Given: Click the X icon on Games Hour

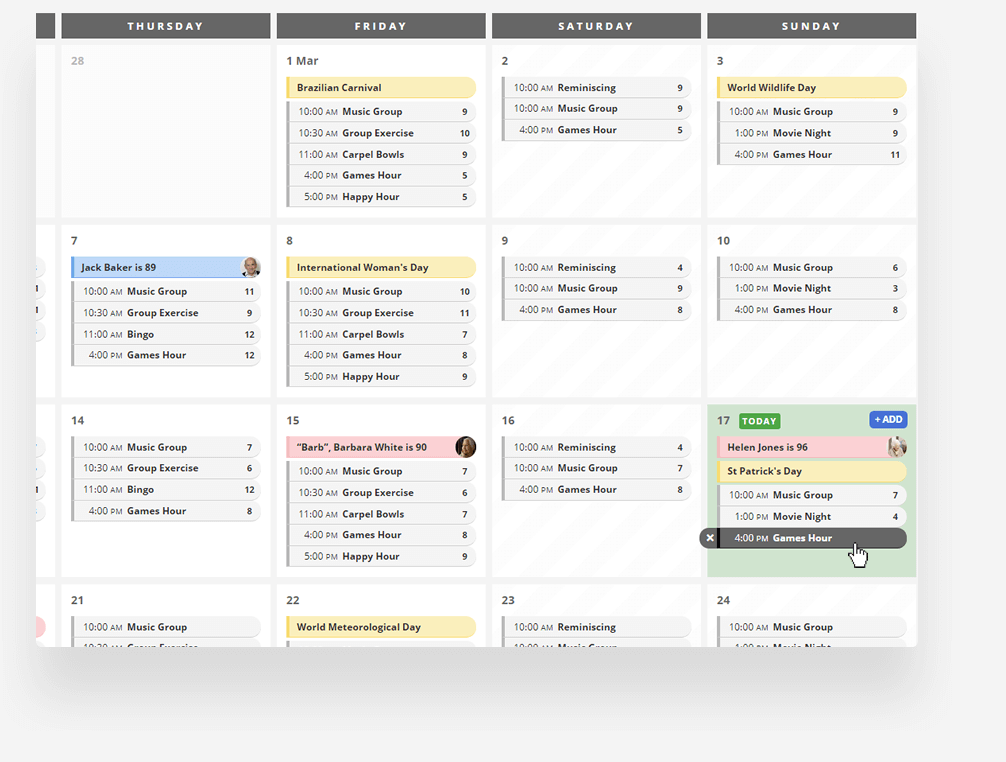Looking at the screenshot, I should [710, 538].
